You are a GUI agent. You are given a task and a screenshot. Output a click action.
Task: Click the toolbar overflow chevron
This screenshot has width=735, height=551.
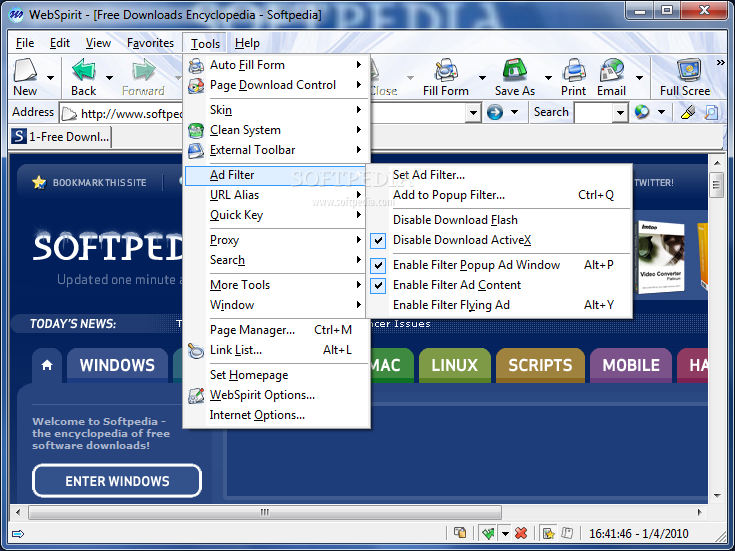tap(720, 62)
